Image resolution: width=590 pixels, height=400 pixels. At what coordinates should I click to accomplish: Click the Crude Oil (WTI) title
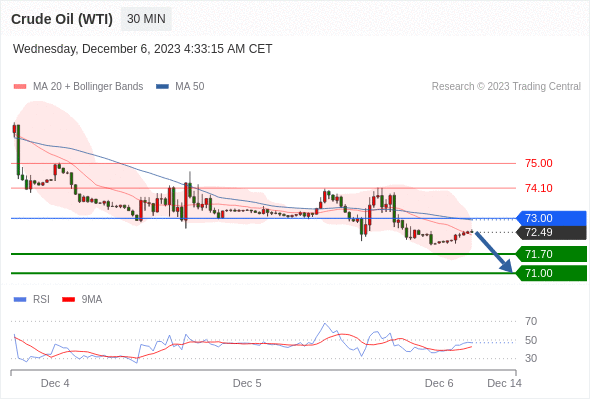coord(62,19)
